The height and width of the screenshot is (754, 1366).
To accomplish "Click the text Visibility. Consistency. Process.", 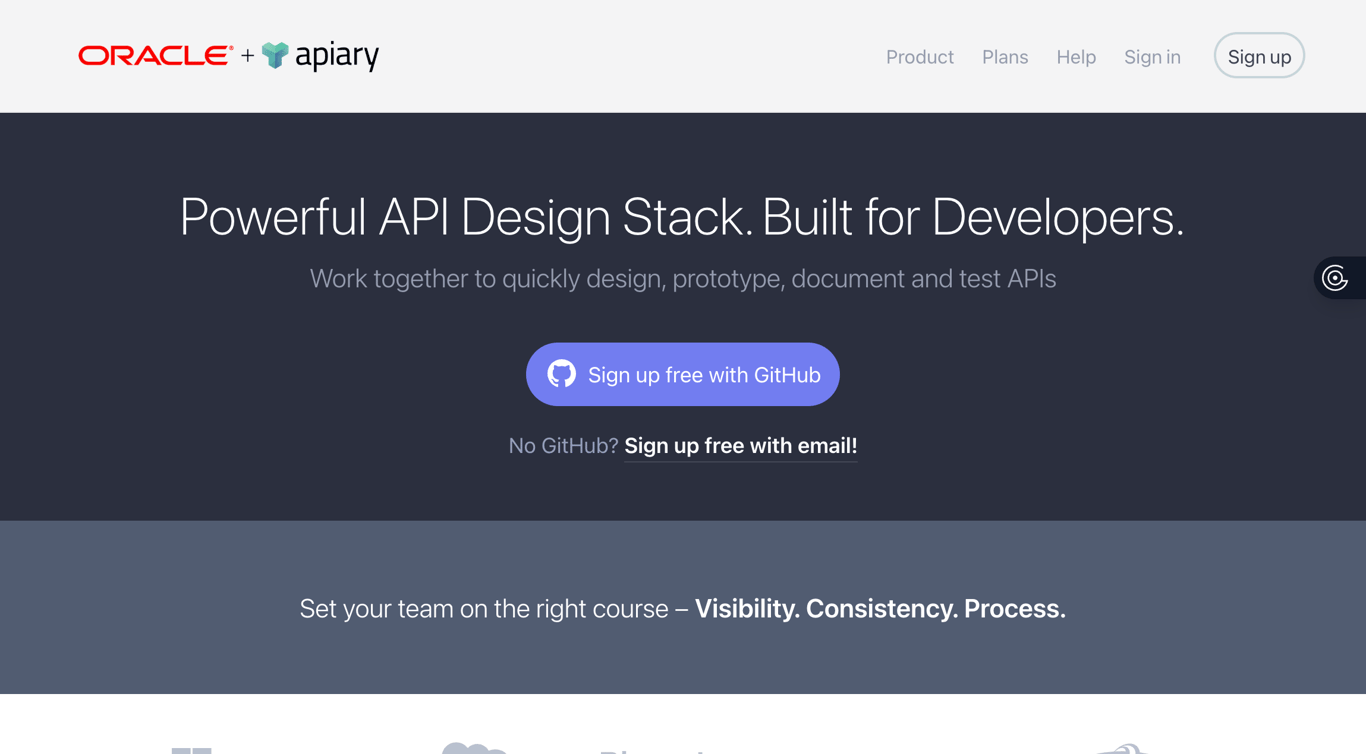I will 880,608.
